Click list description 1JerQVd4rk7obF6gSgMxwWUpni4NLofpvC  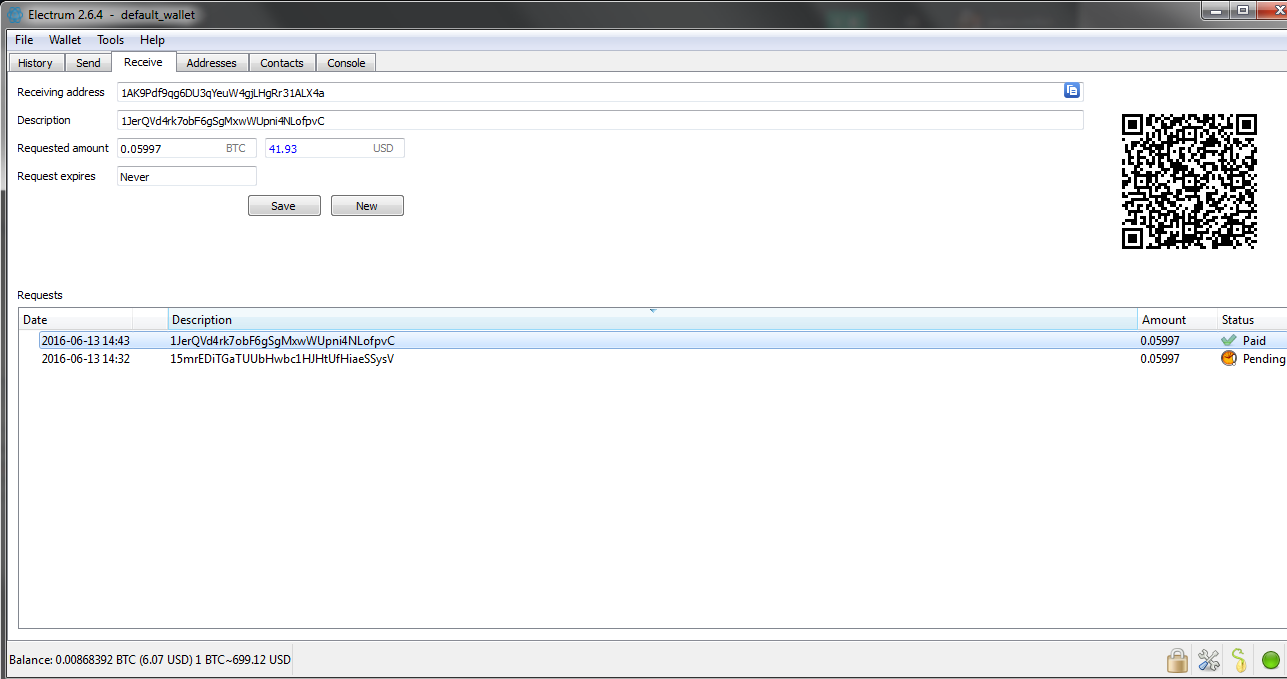(x=283, y=341)
